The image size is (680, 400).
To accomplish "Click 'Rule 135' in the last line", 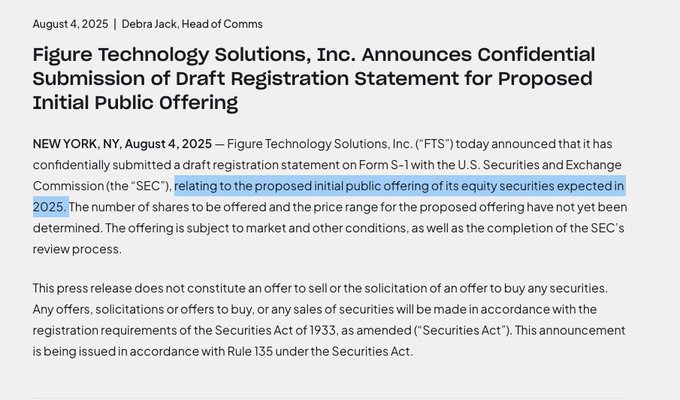I will (250, 351).
